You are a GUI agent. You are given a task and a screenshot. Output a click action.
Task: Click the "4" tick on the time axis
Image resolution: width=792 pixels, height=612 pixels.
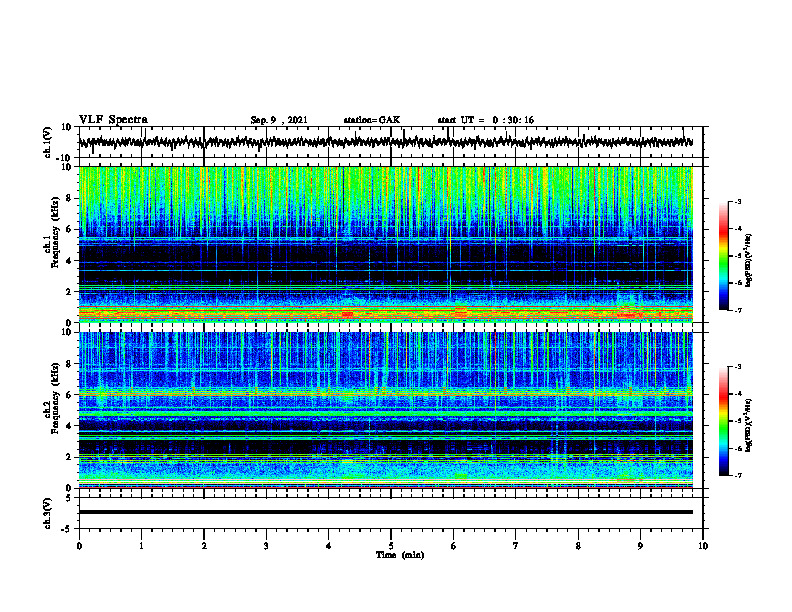pyautogui.click(x=329, y=546)
